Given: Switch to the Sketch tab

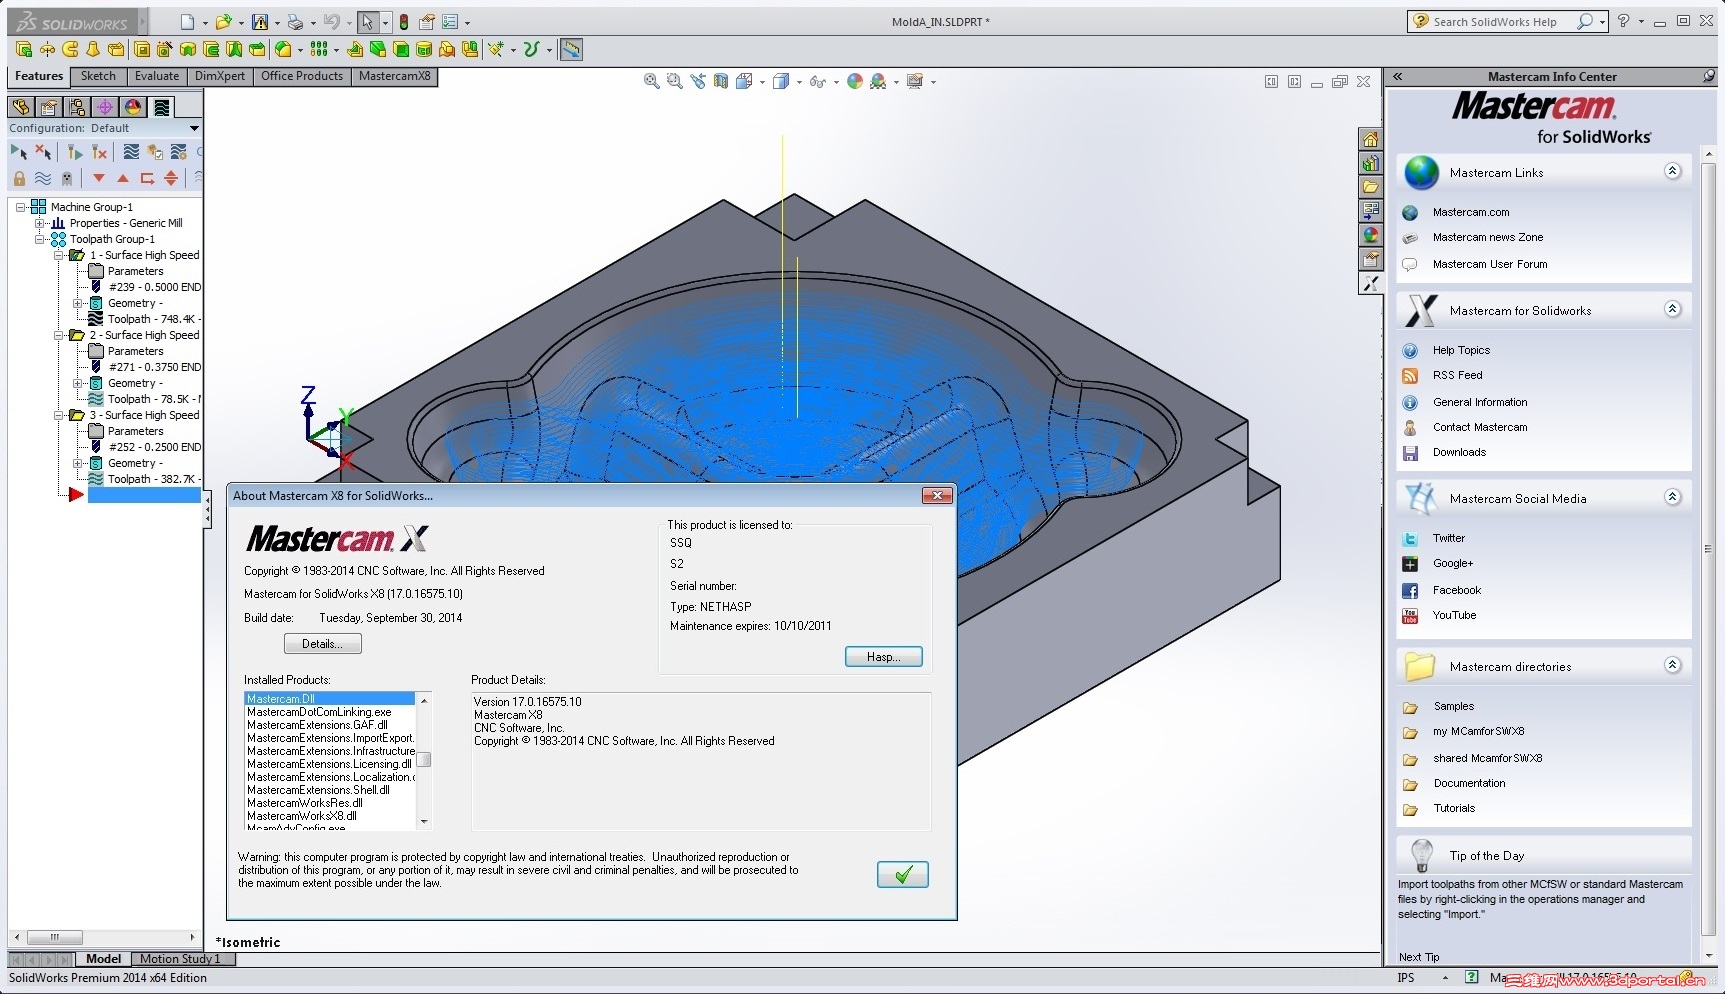Looking at the screenshot, I should pos(98,76).
